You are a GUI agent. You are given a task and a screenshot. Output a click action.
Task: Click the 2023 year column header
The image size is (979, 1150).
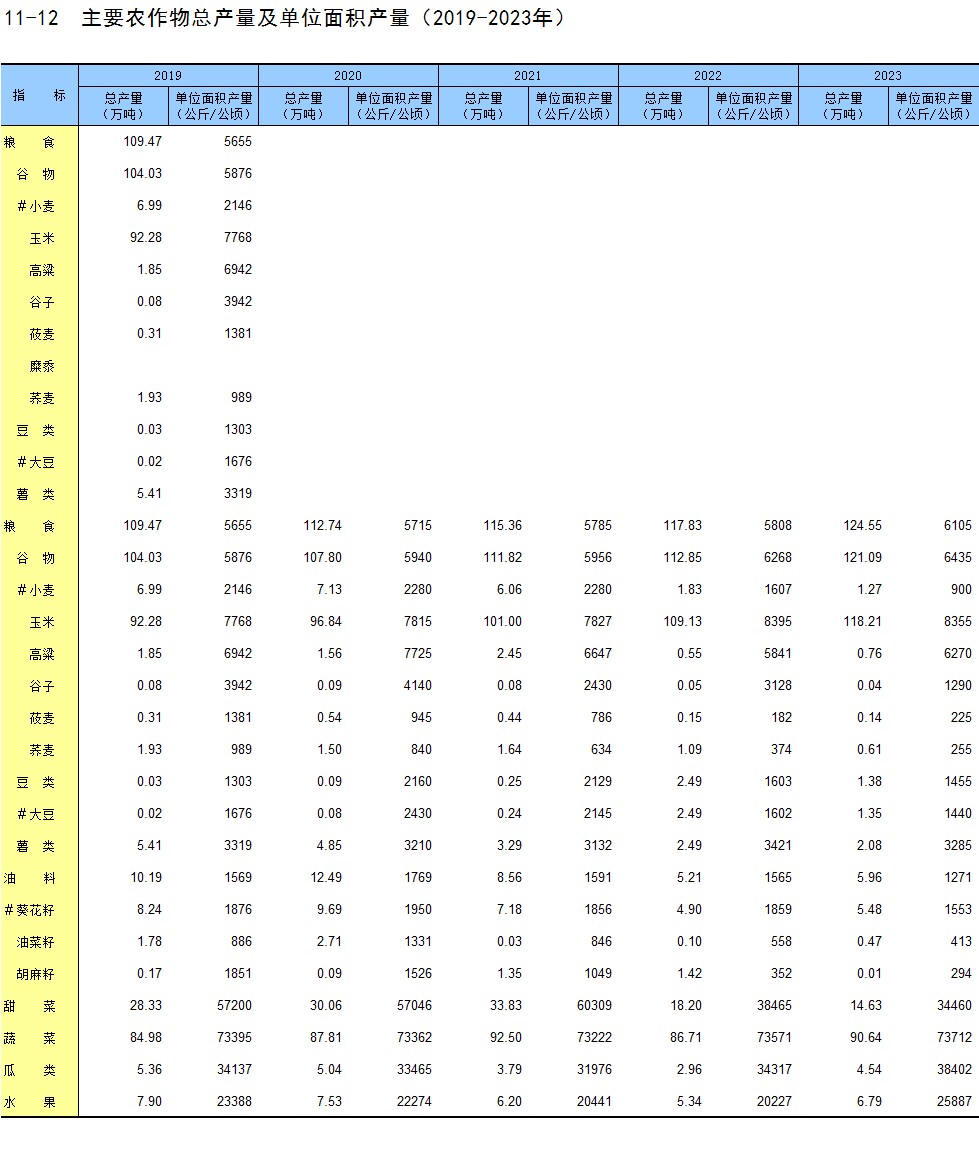[887, 76]
